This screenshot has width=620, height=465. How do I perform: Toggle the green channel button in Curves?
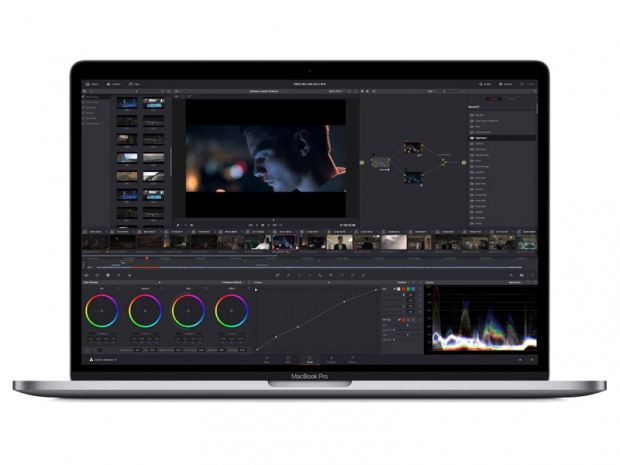click(x=410, y=290)
